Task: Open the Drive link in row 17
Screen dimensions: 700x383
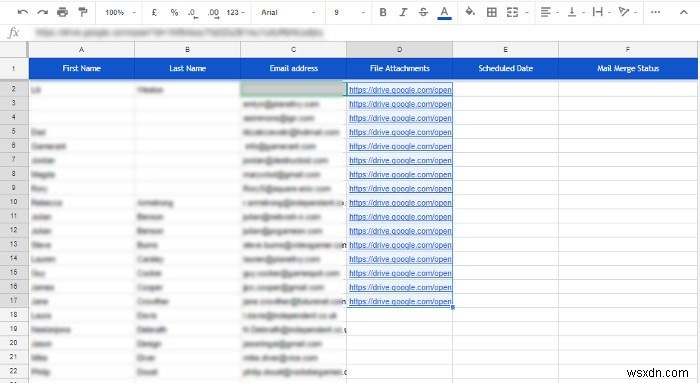Action: pos(400,301)
